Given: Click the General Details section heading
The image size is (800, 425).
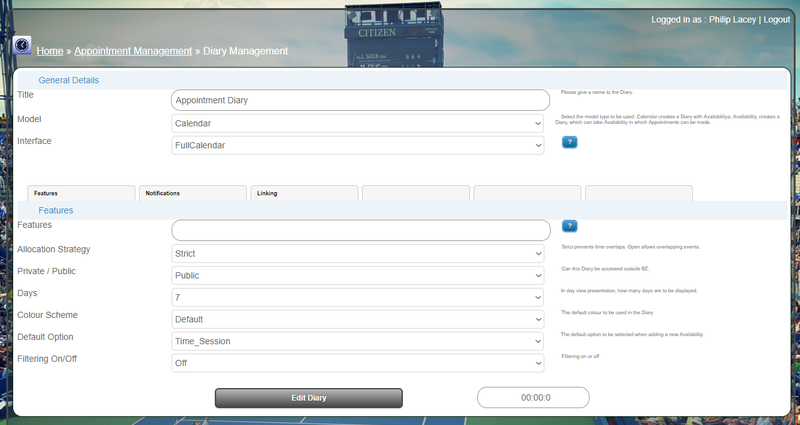Looking at the screenshot, I should [x=68, y=80].
